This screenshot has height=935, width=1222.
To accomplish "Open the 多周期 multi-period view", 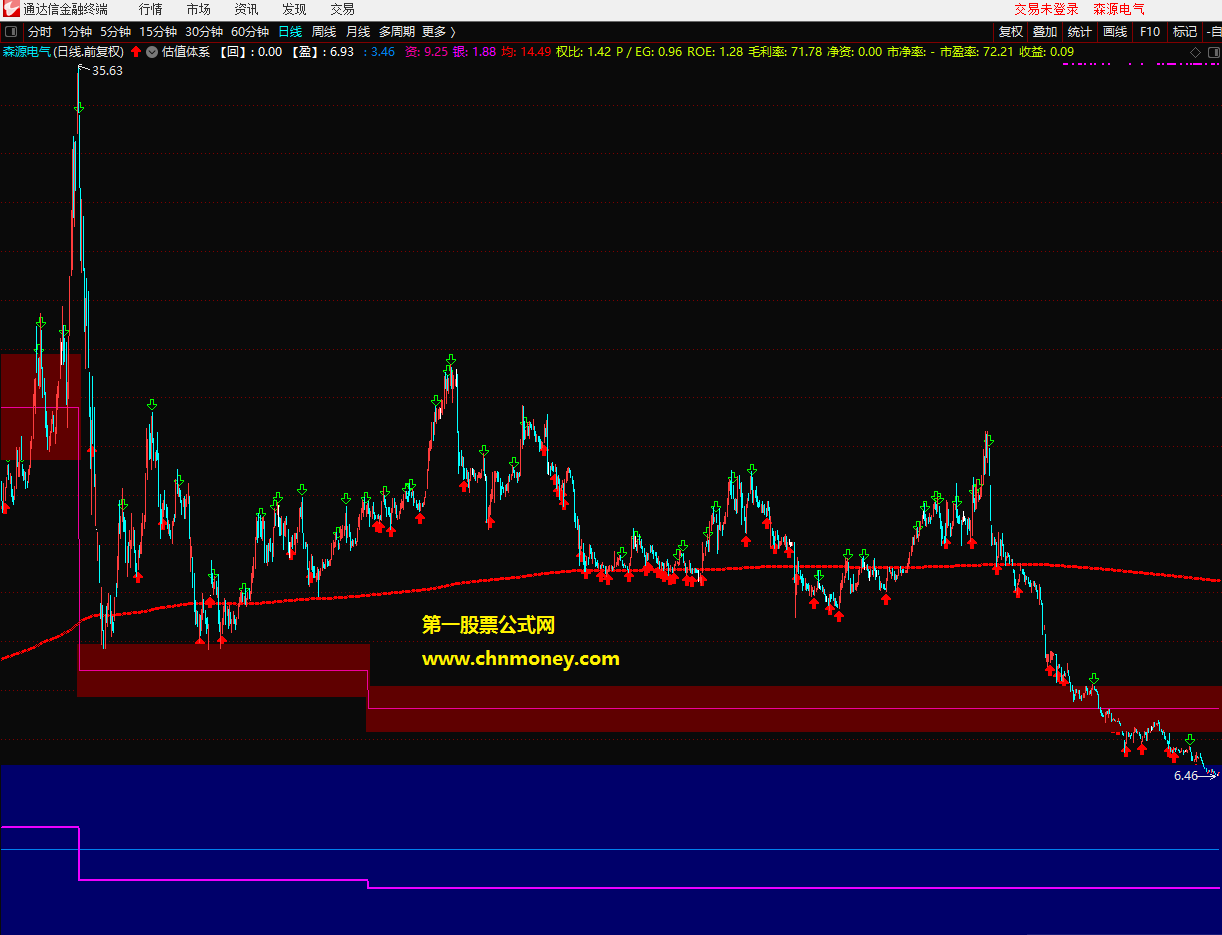I will tap(396, 32).
